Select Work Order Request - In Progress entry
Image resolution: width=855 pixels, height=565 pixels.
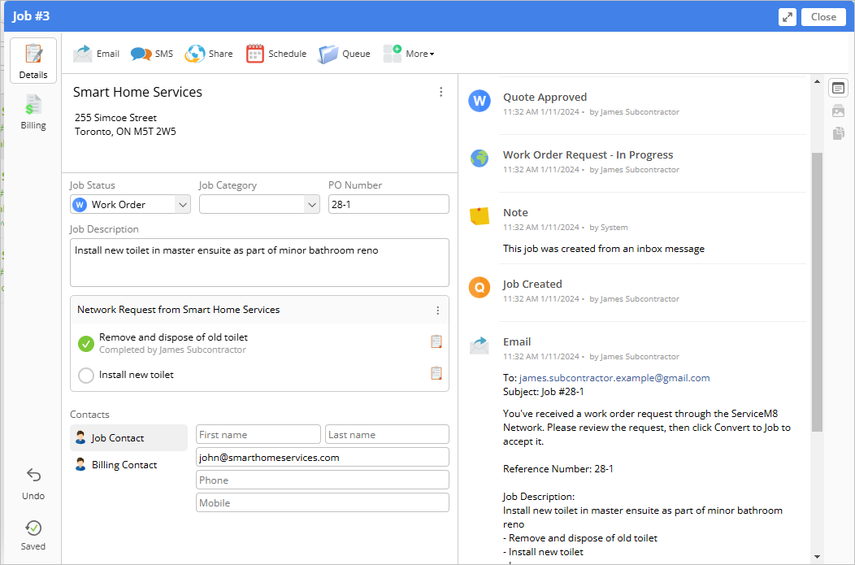click(x=588, y=155)
